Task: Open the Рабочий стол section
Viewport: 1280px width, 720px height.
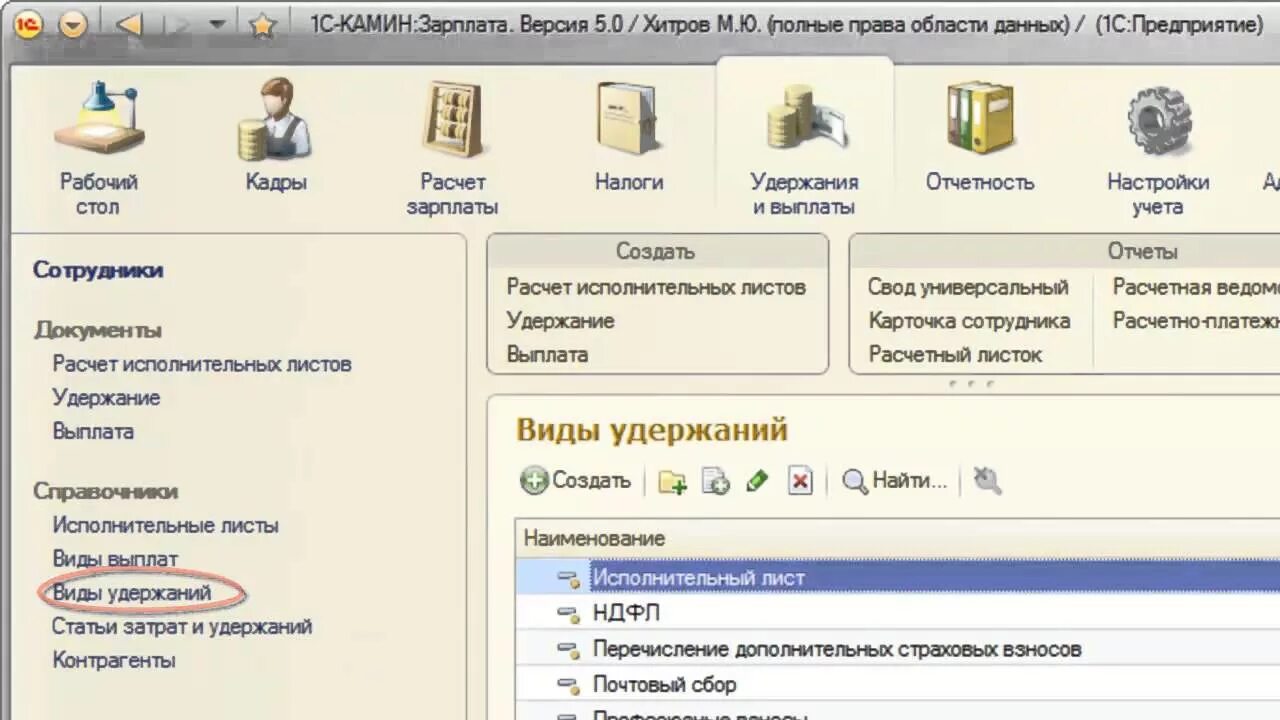Action: click(x=97, y=150)
